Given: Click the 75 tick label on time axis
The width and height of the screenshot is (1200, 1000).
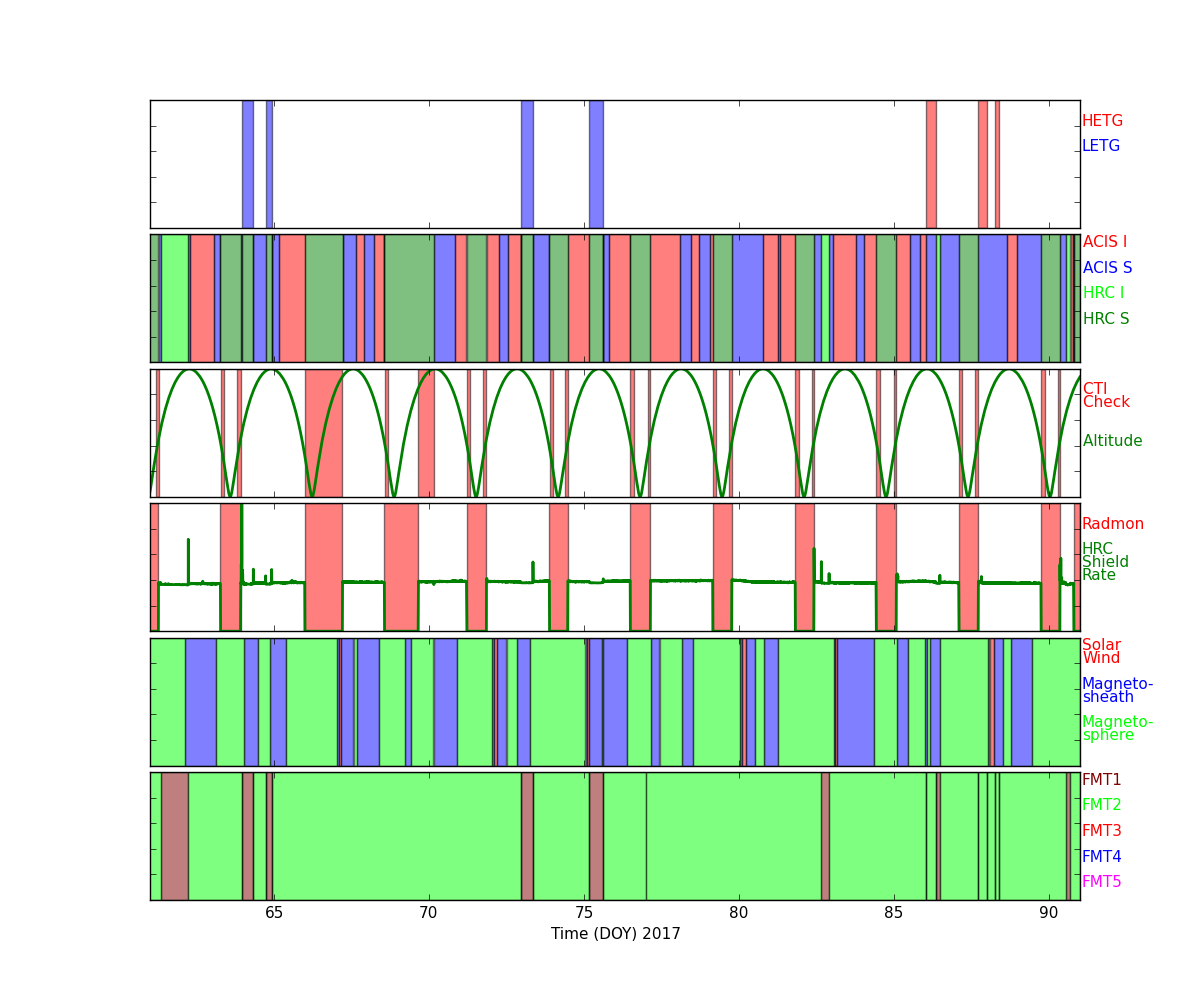Looking at the screenshot, I should (x=583, y=913).
